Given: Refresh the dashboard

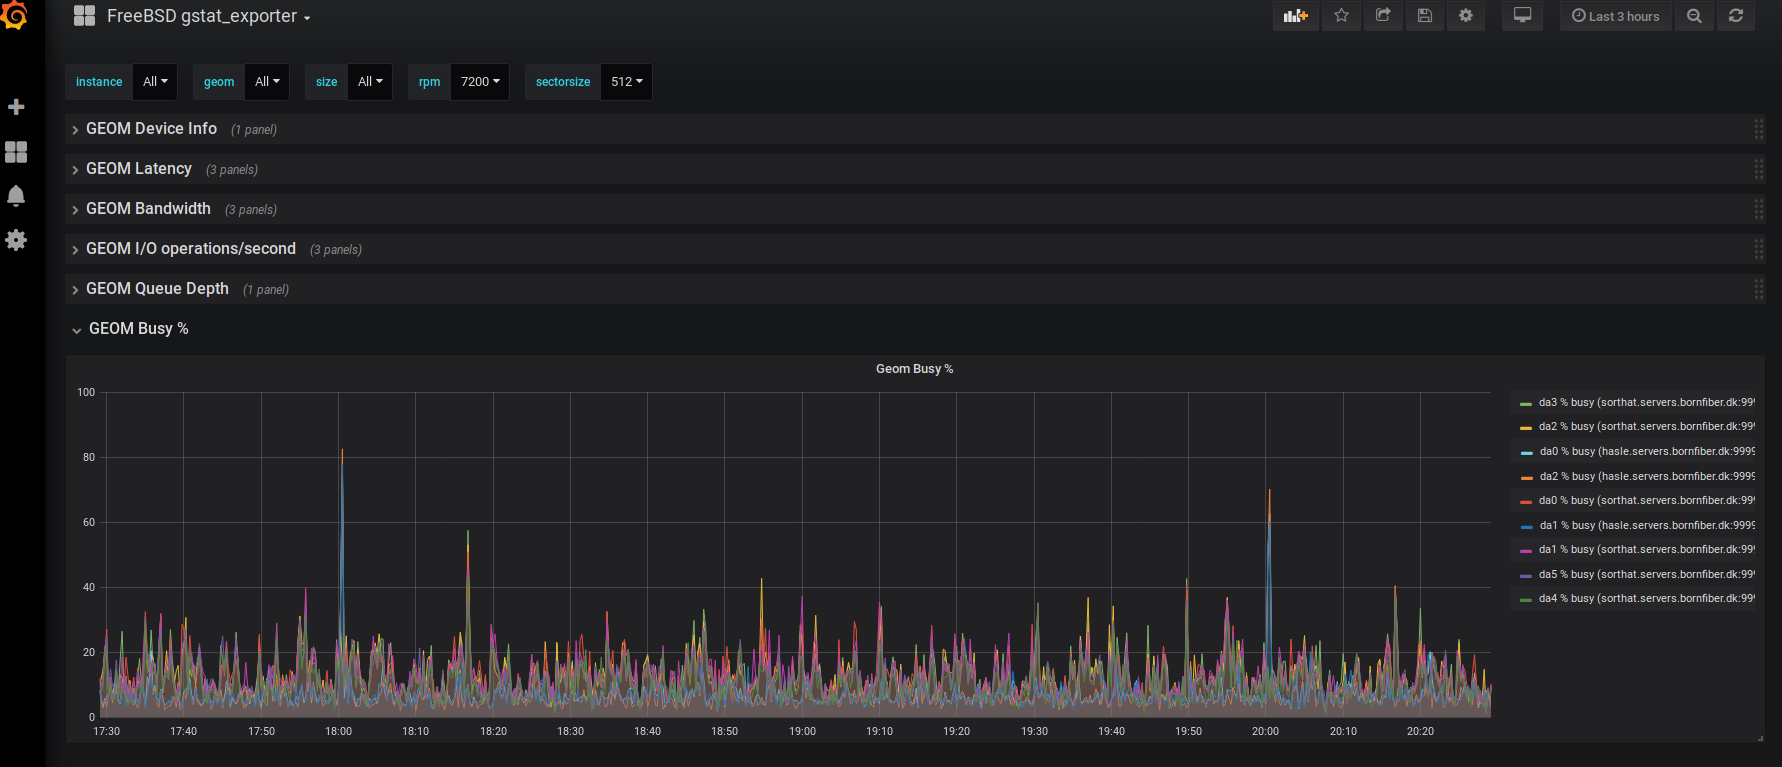Looking at the screenshot, I should (x=1736, y=16).
